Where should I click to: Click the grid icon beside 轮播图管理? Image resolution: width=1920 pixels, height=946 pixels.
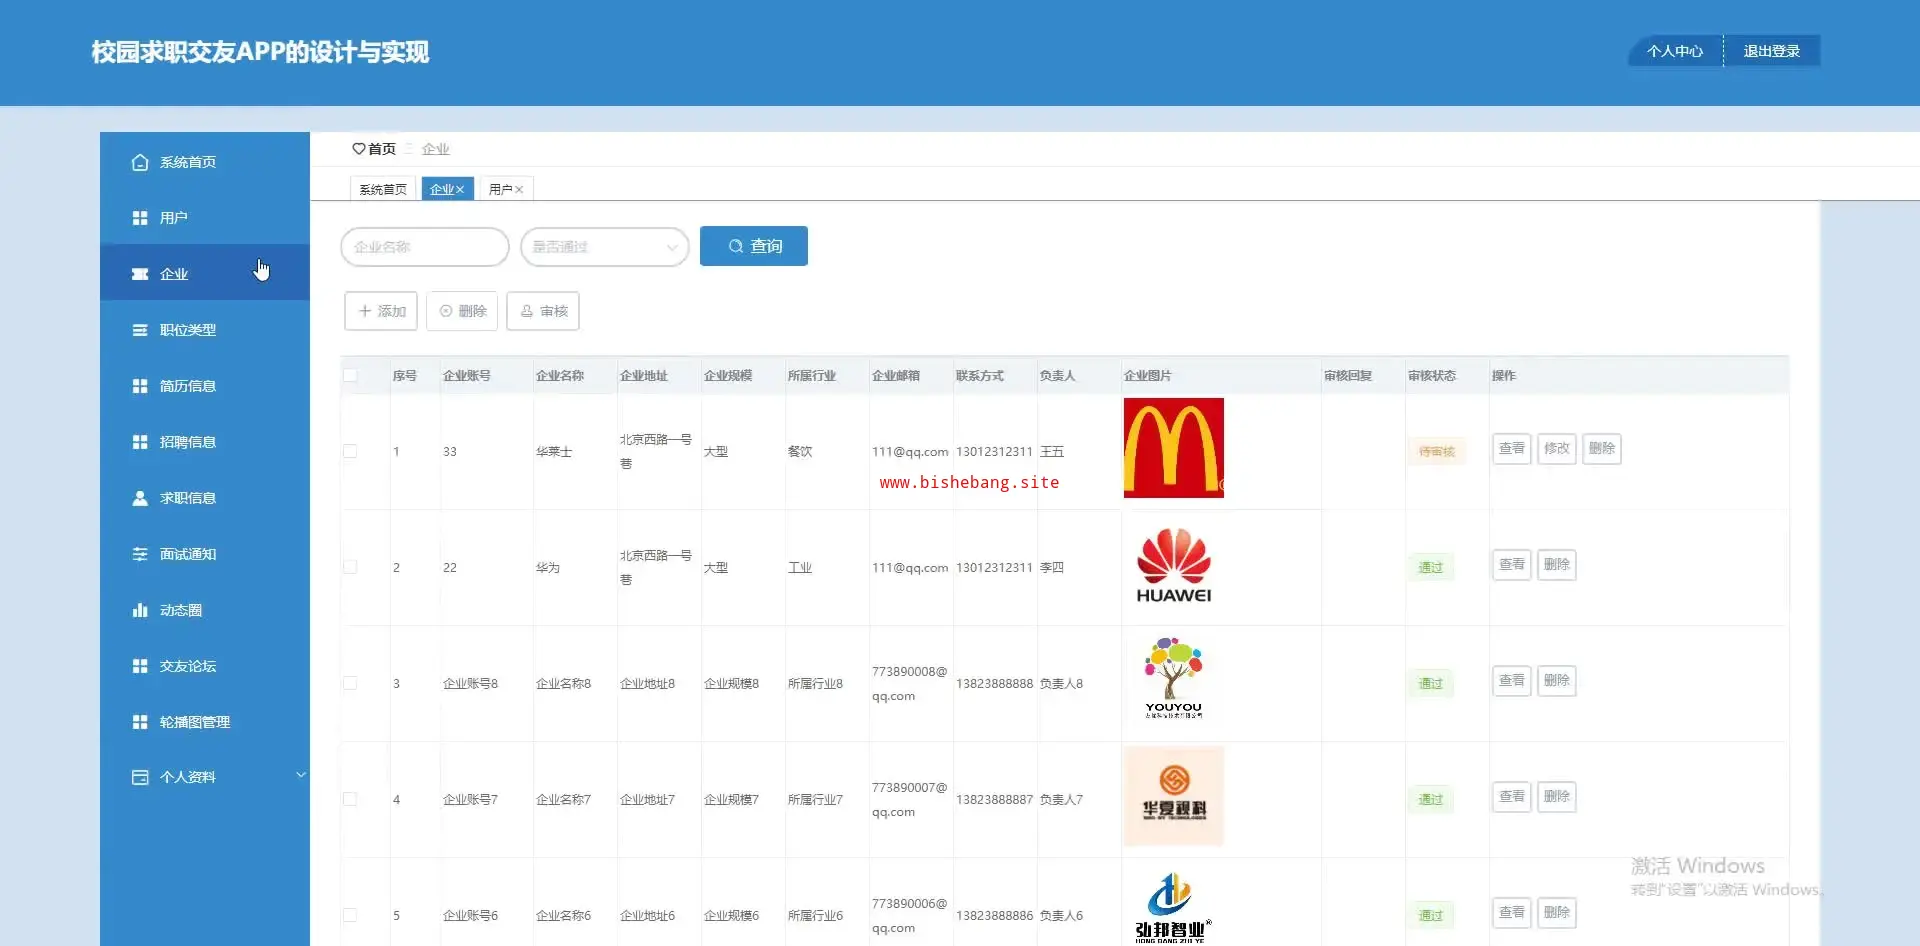[140, 722]
